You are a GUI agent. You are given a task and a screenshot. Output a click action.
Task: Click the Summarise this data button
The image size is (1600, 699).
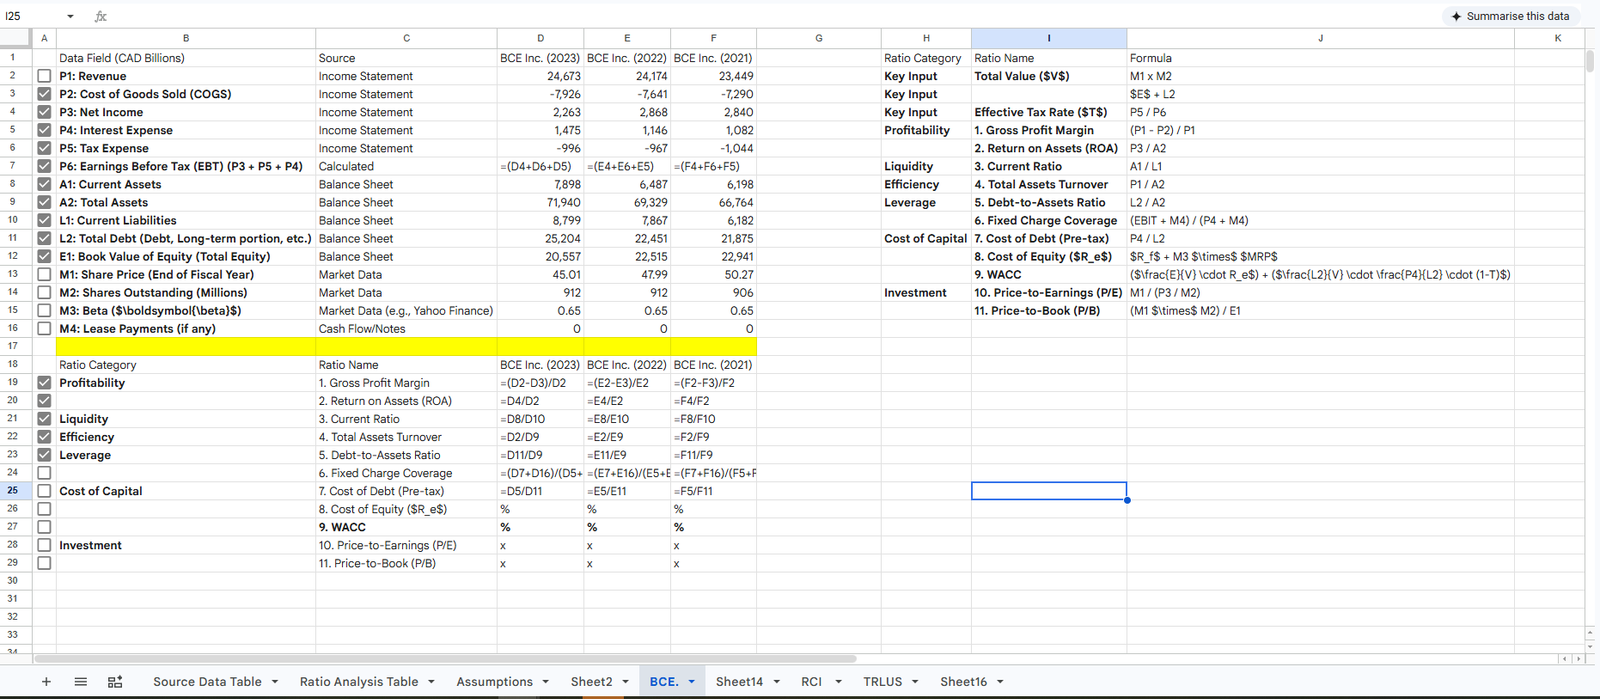pos(1510,16)
